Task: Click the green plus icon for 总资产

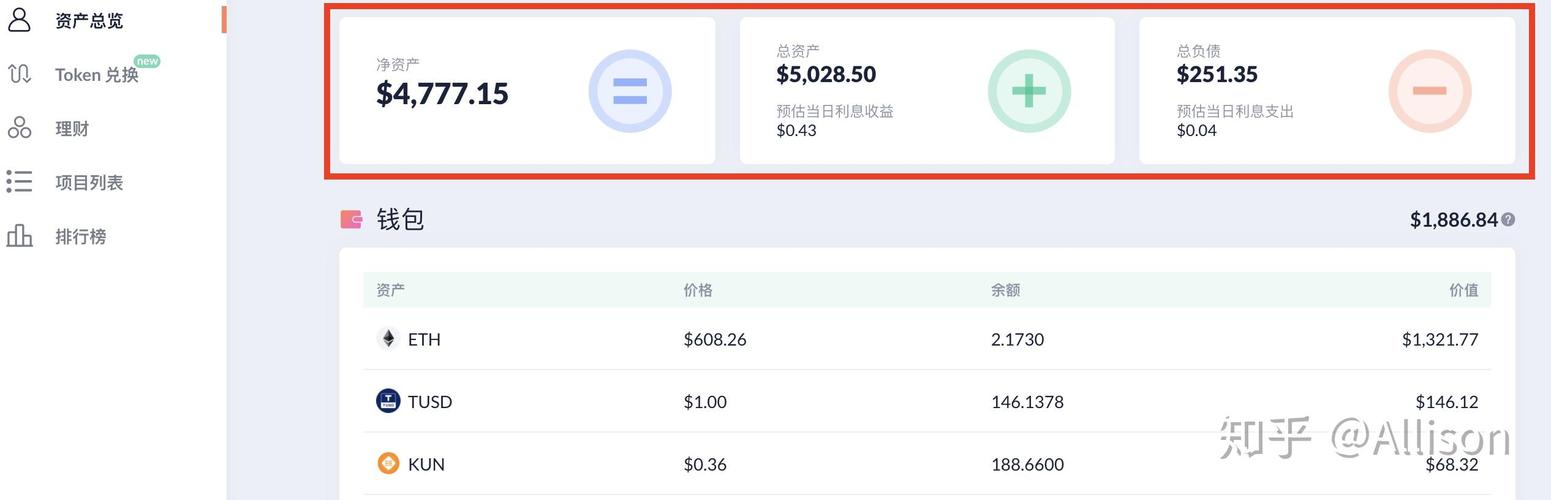Action: point(1029,92)
